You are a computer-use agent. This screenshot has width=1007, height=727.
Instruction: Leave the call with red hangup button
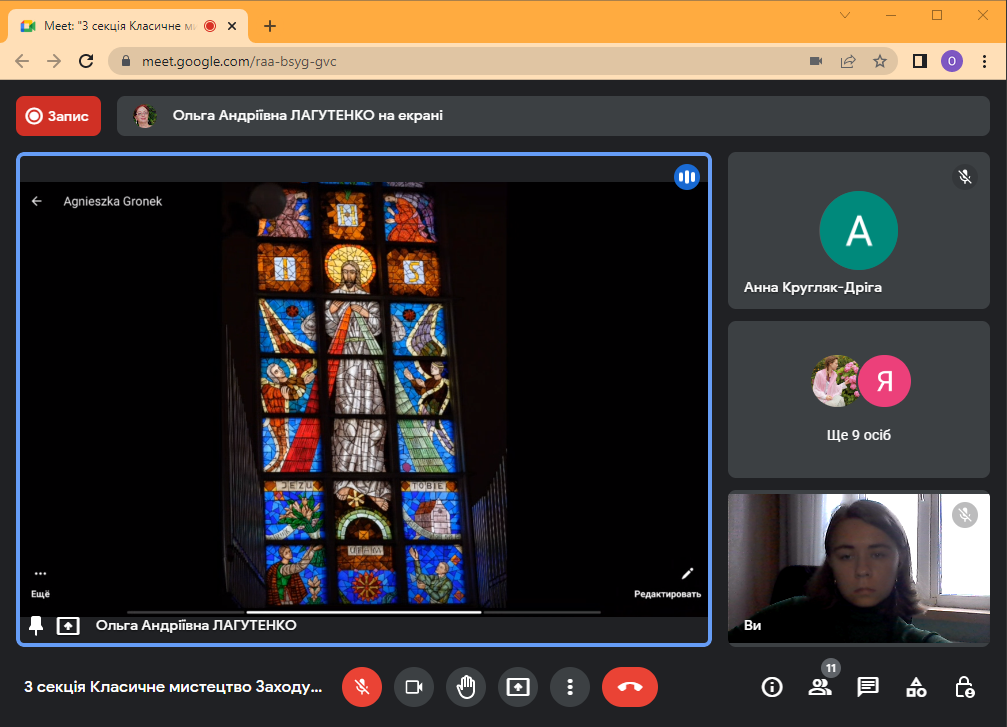pos(630,687)
